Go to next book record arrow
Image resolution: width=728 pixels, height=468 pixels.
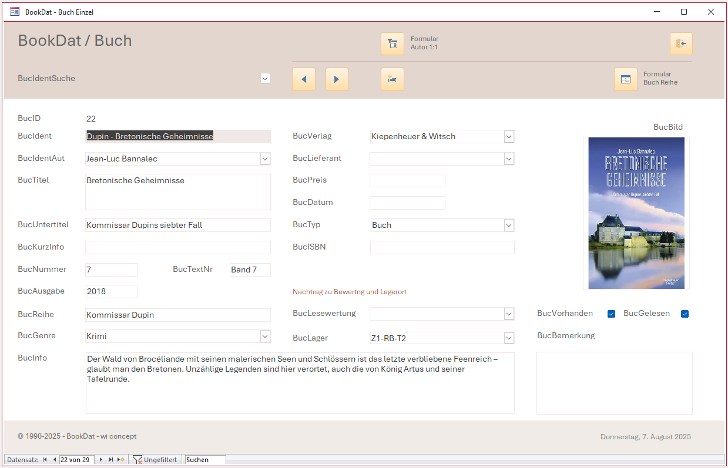click(x=337, y=79)
